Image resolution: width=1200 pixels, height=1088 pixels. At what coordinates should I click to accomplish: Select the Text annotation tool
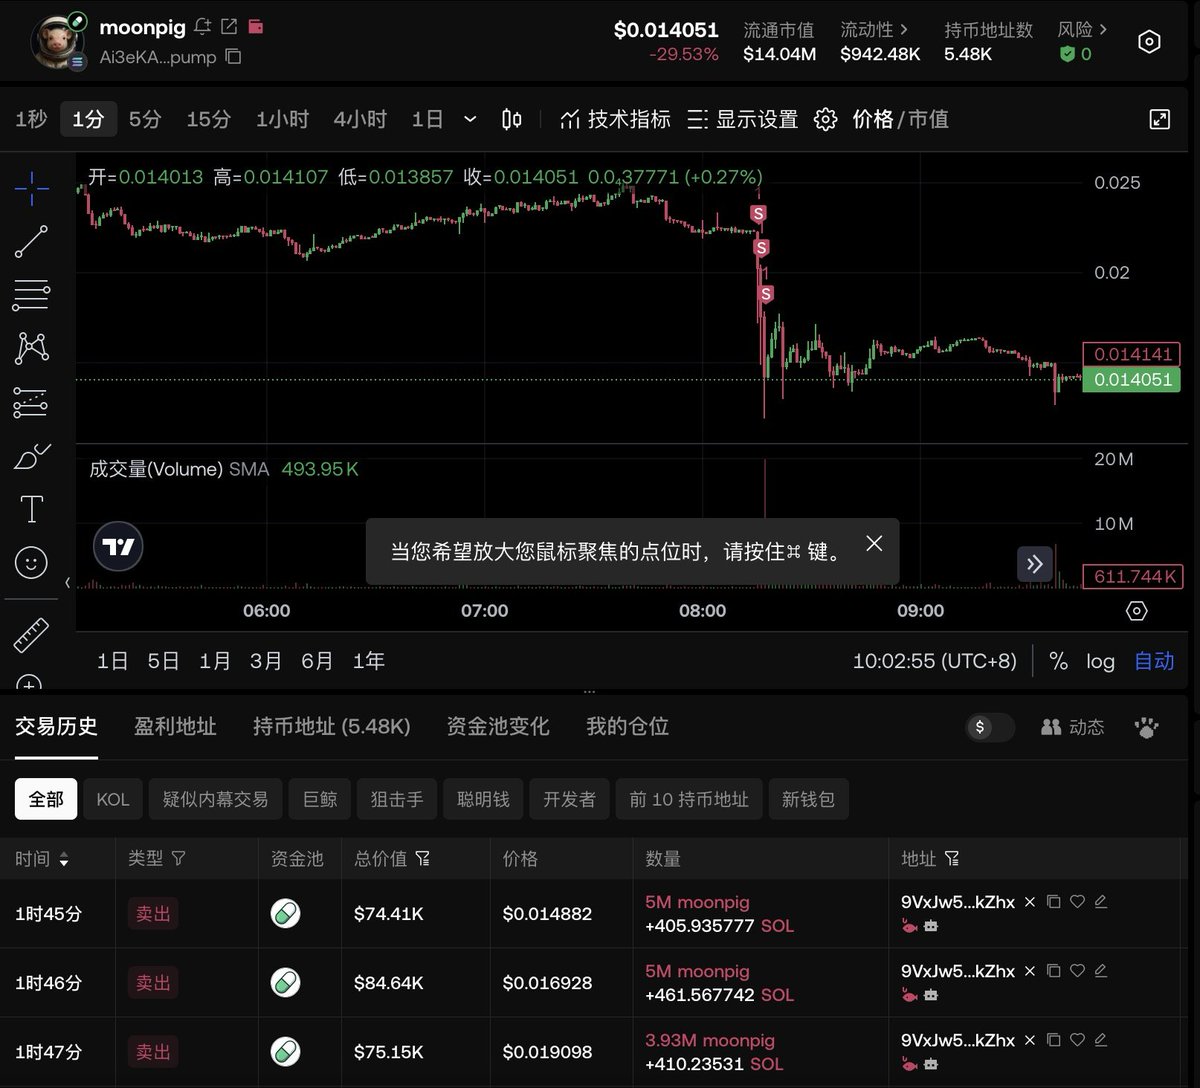(x=31, y=509)
